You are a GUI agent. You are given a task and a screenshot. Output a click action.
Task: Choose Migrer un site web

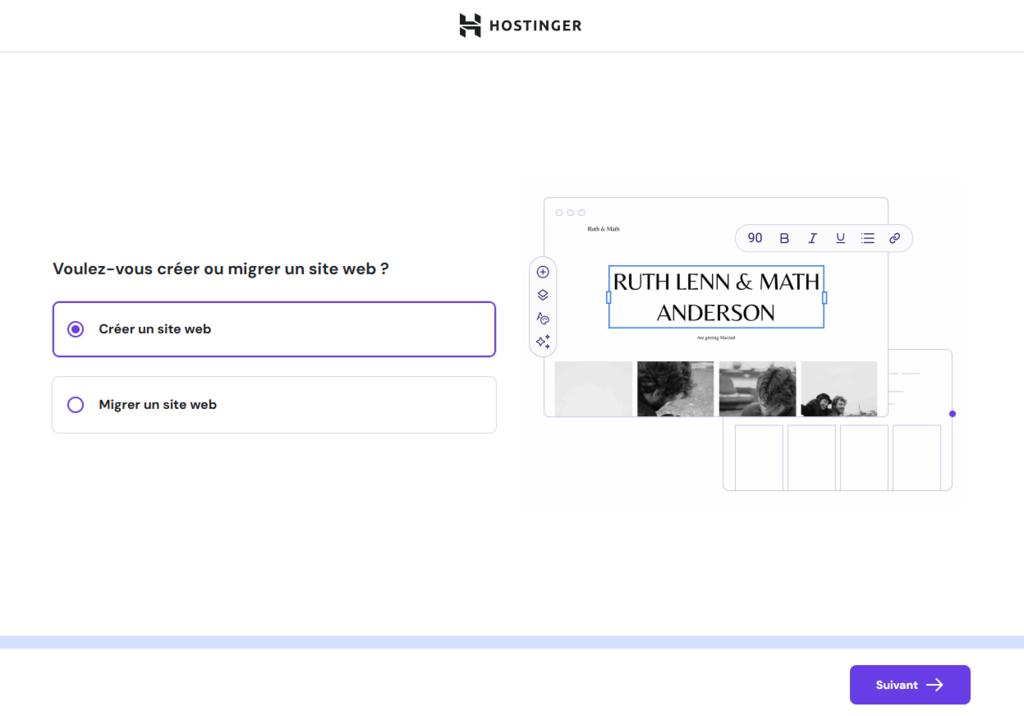(274, 404)
